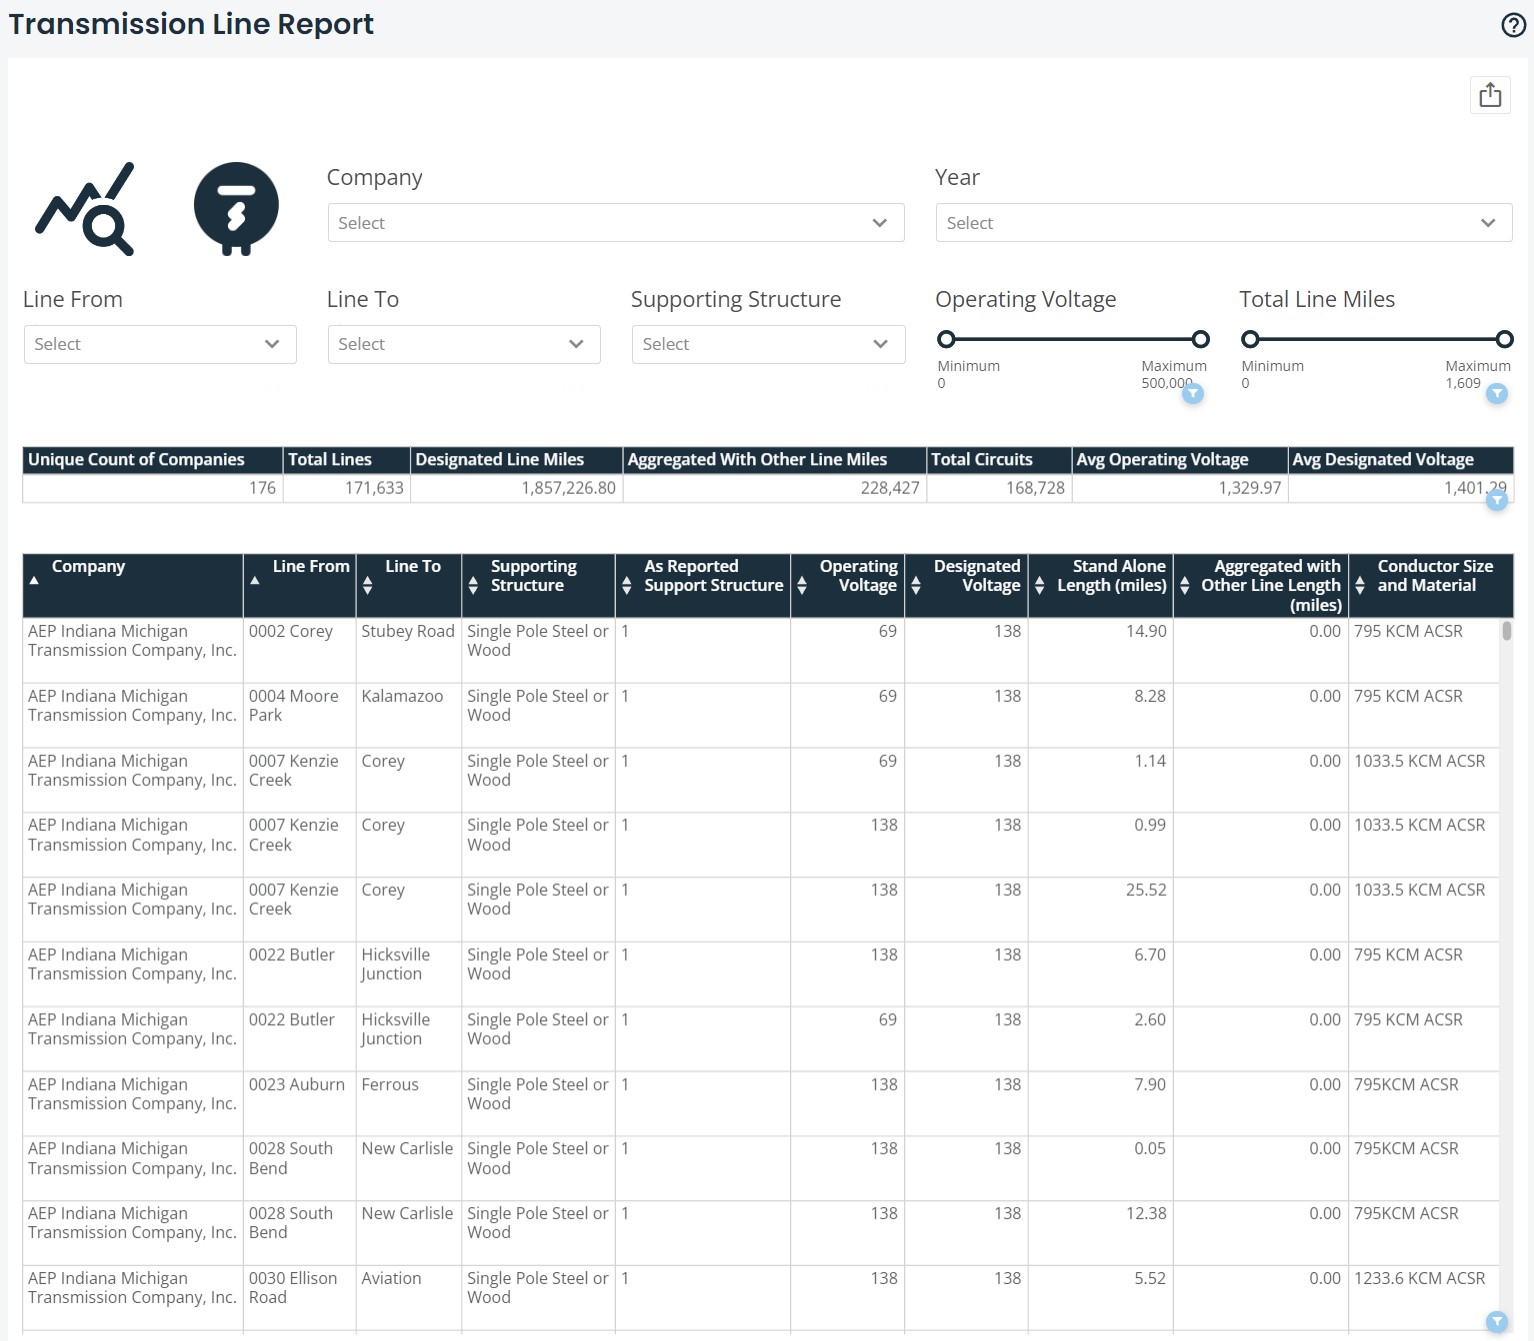Click Total Line Miles maximum slider handle
1534x1341 pixels.
(1504, 339)
